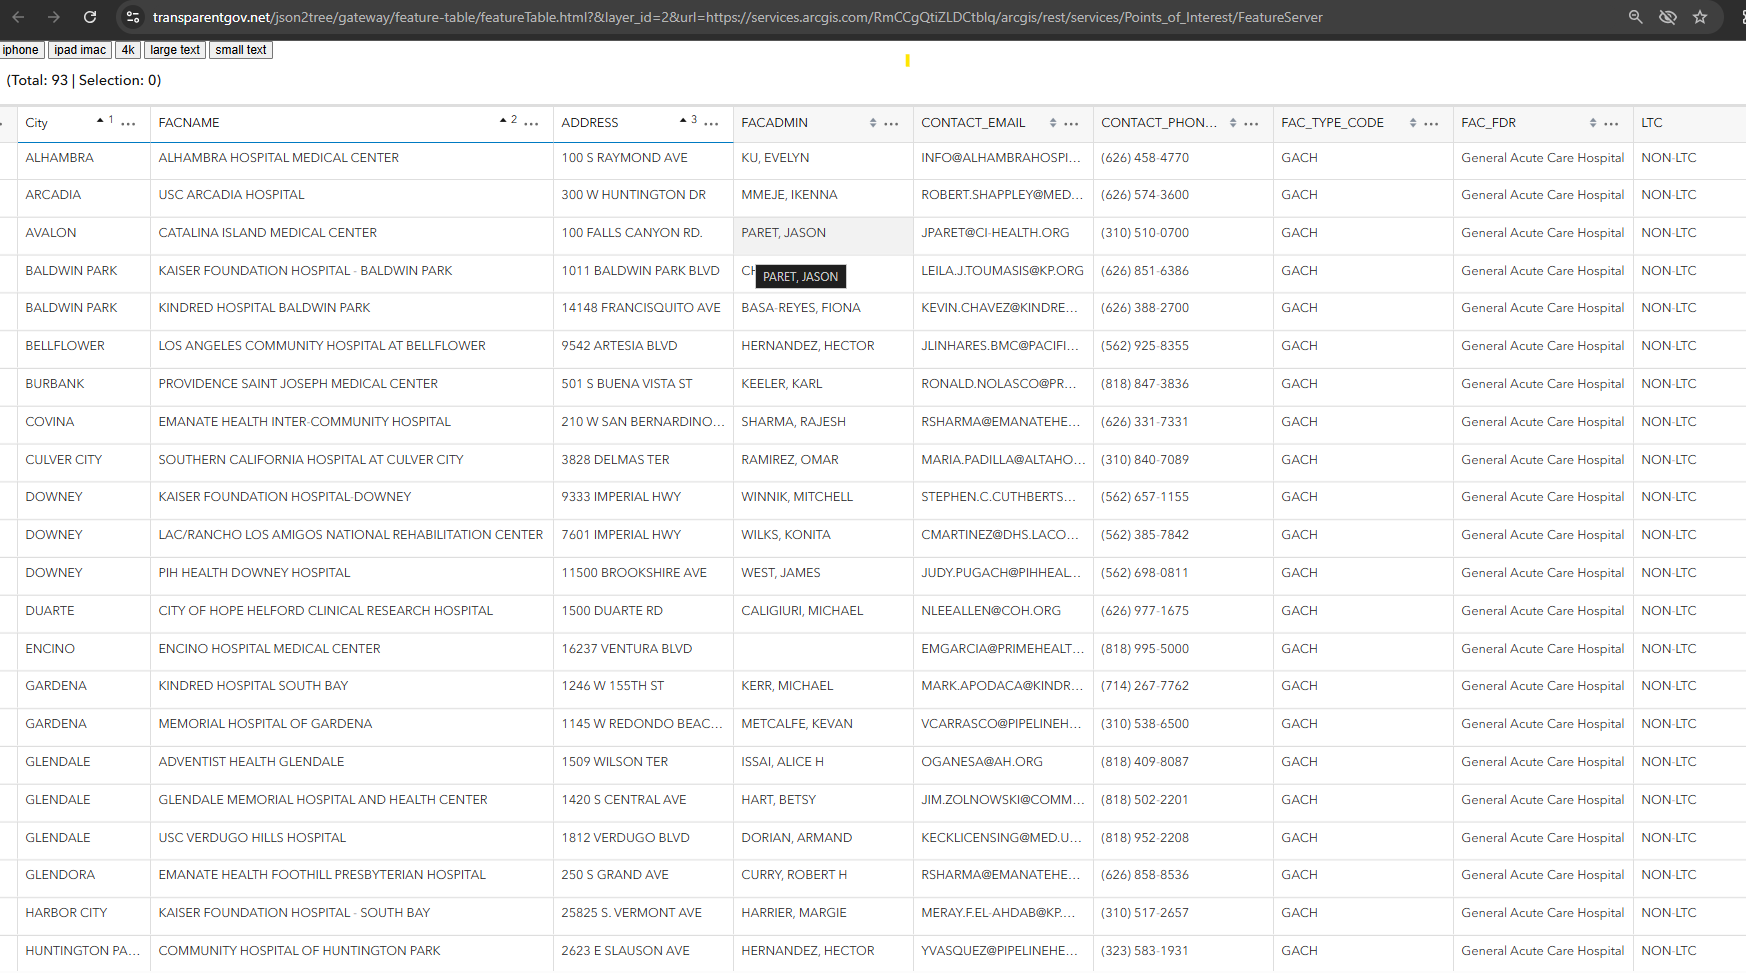This screenshot has width=1746, height=973.
Task: Open the City column options menu (three dots)
Action: tap(129, 124)
